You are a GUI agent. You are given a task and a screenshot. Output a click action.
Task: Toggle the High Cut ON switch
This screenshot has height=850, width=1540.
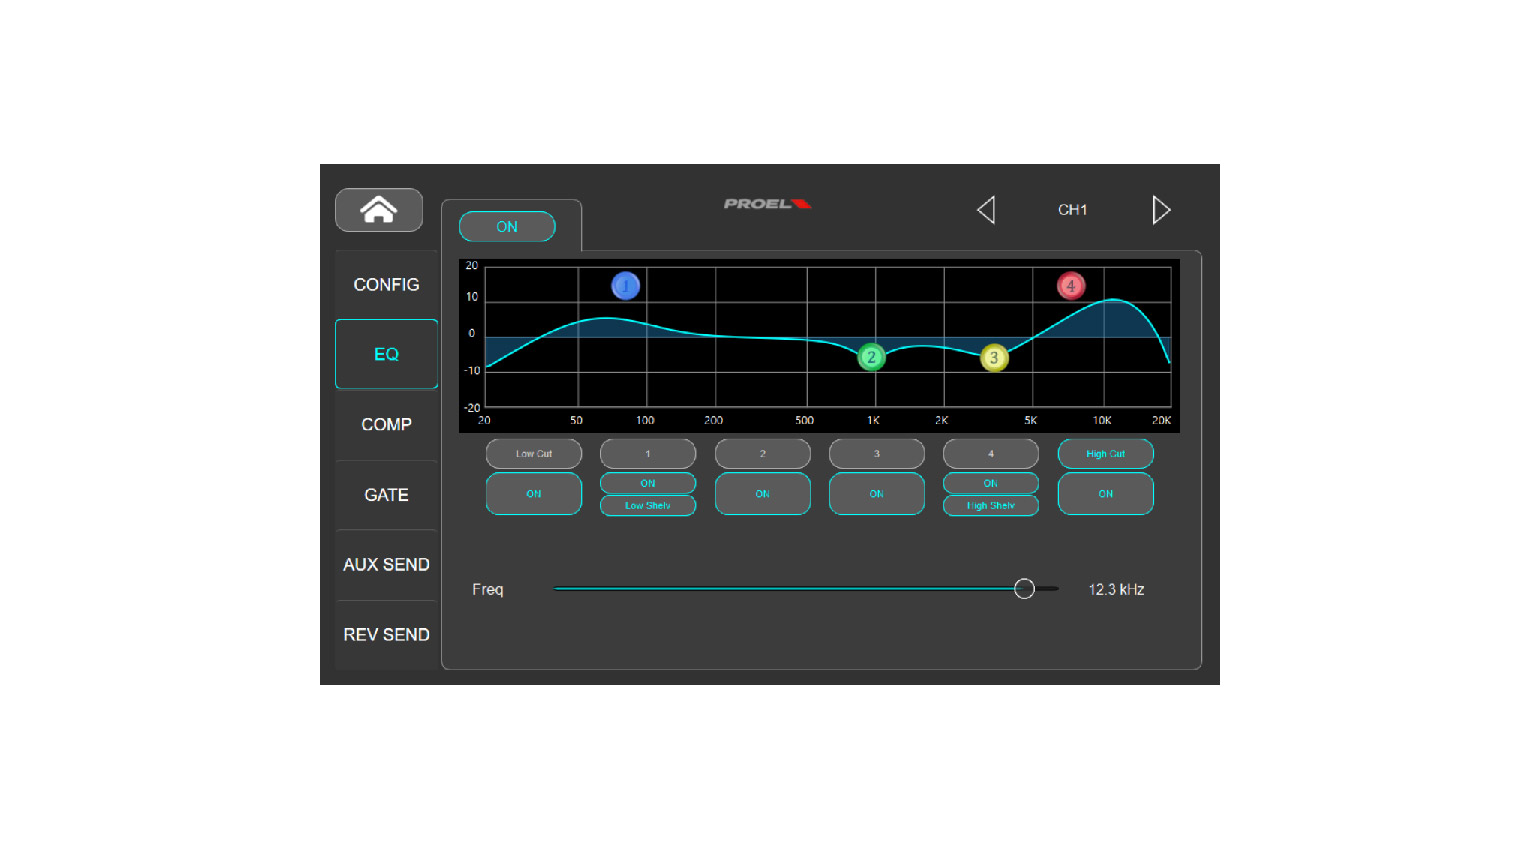point(1105,494)
